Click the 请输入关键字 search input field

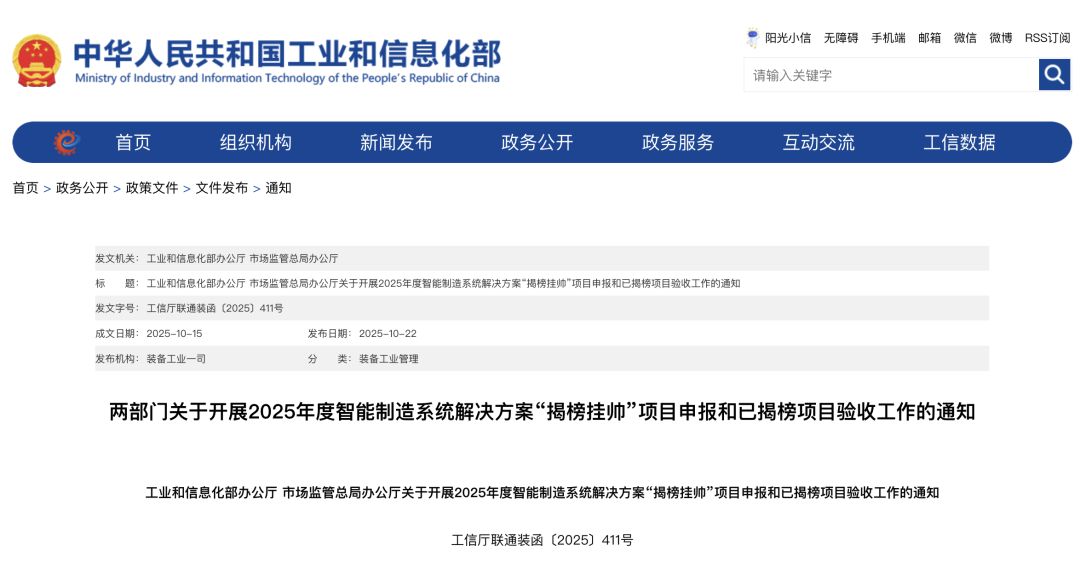pos(890,75)
